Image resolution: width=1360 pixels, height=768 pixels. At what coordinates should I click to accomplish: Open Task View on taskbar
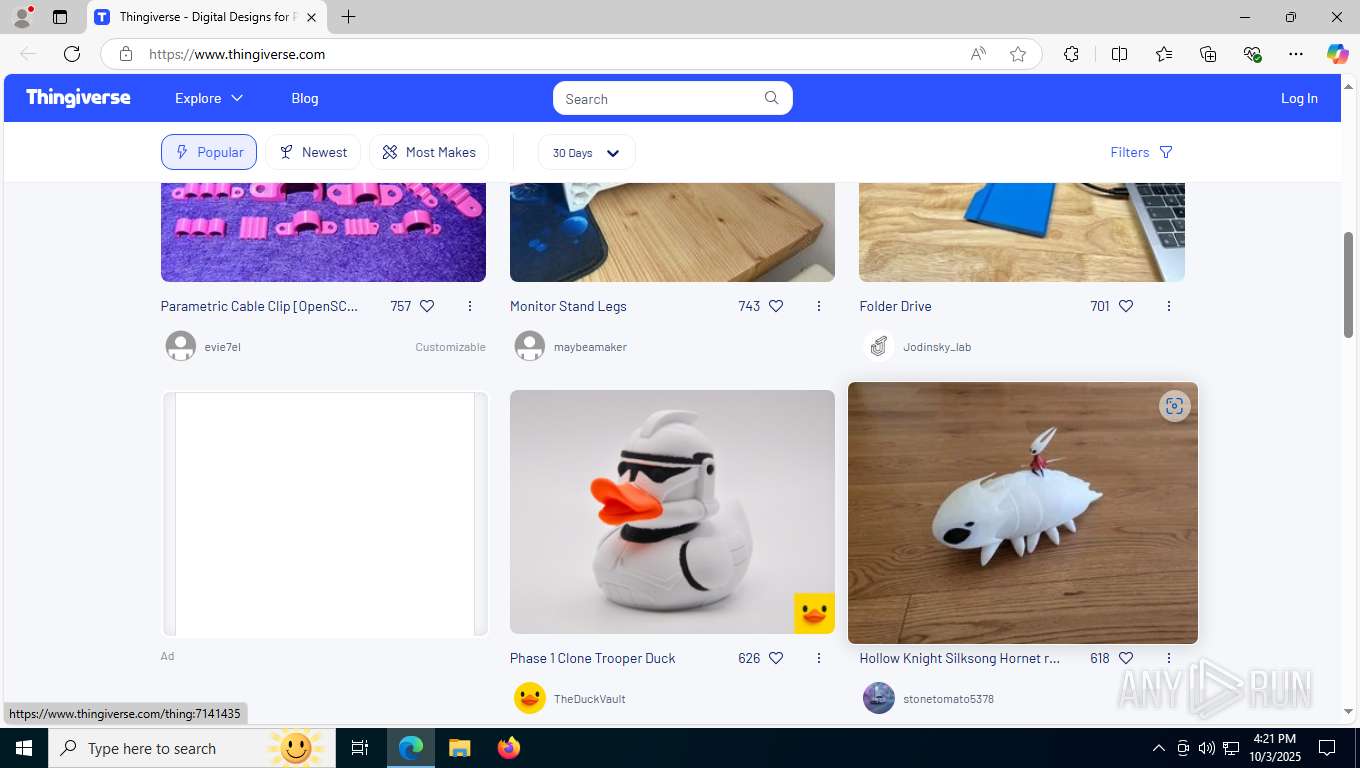pos(360,748)
